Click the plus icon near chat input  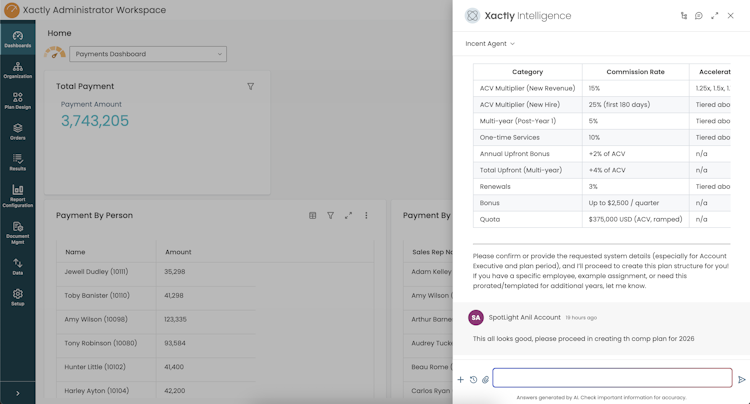460,380
